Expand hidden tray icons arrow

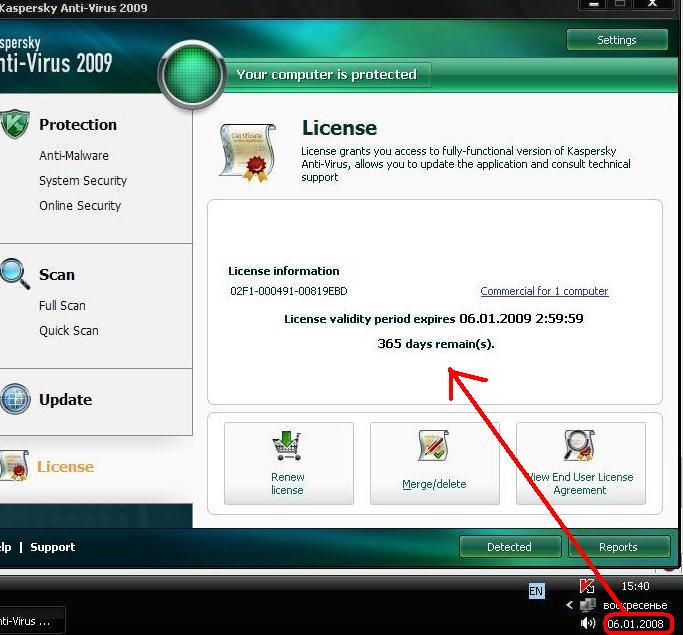click(569, 605)
